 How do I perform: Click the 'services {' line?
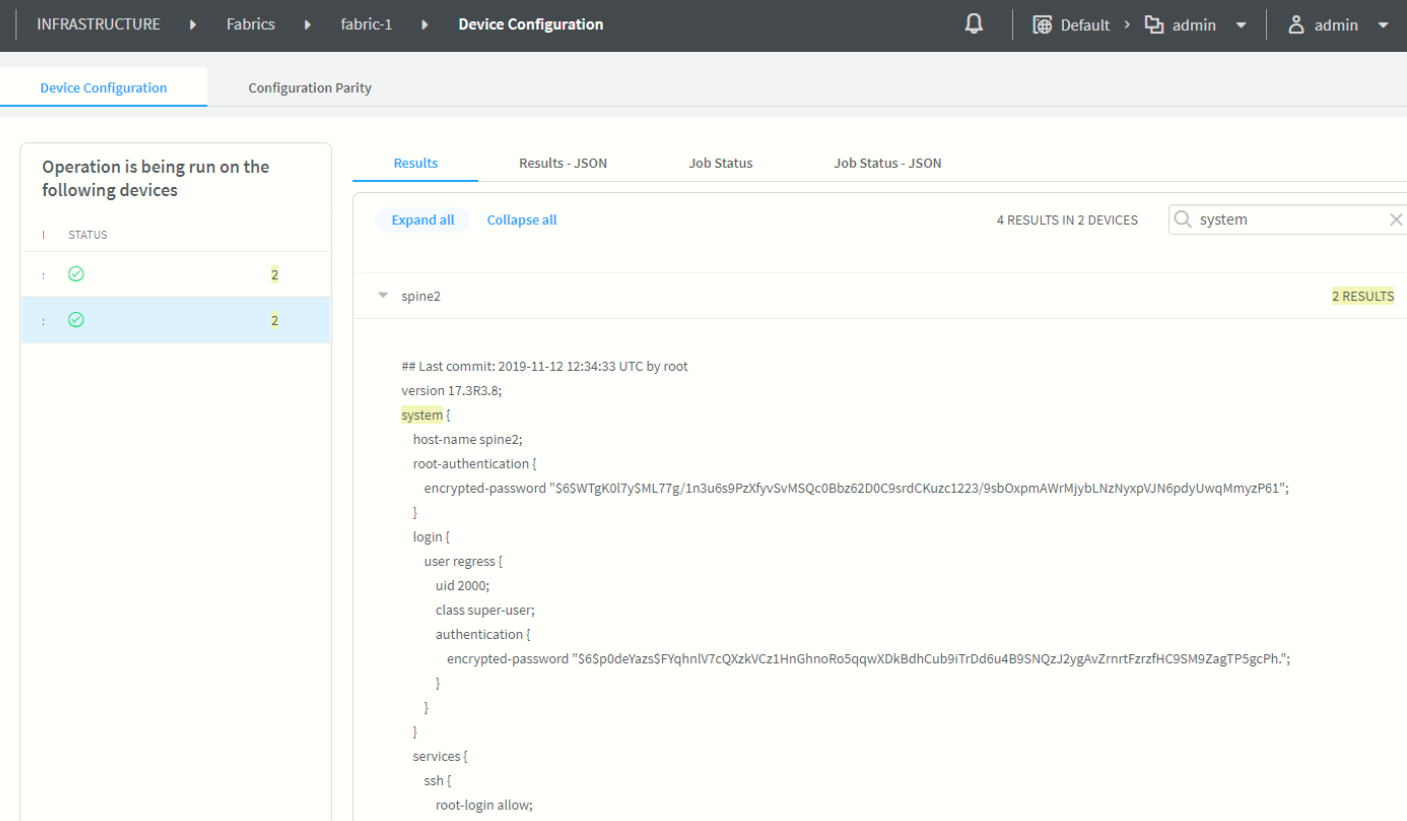tap(441, 756)
